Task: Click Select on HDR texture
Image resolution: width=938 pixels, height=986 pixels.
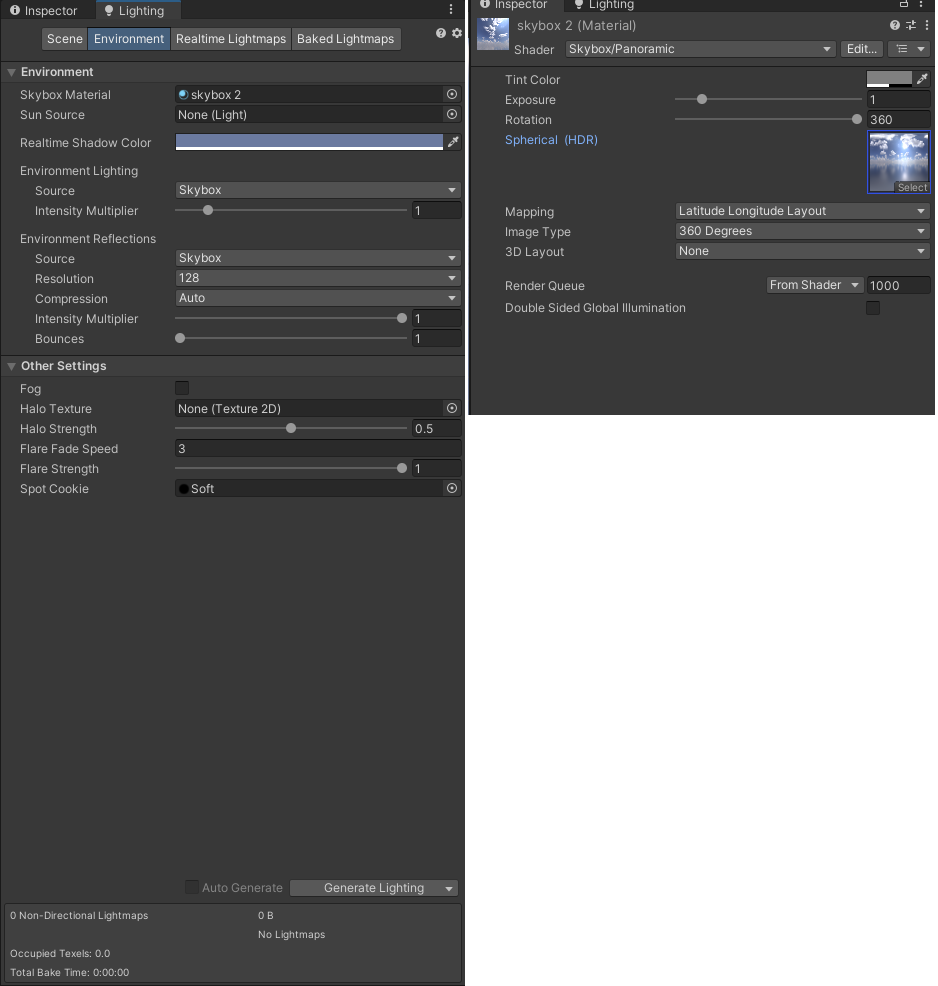Action: pos(912,187)
